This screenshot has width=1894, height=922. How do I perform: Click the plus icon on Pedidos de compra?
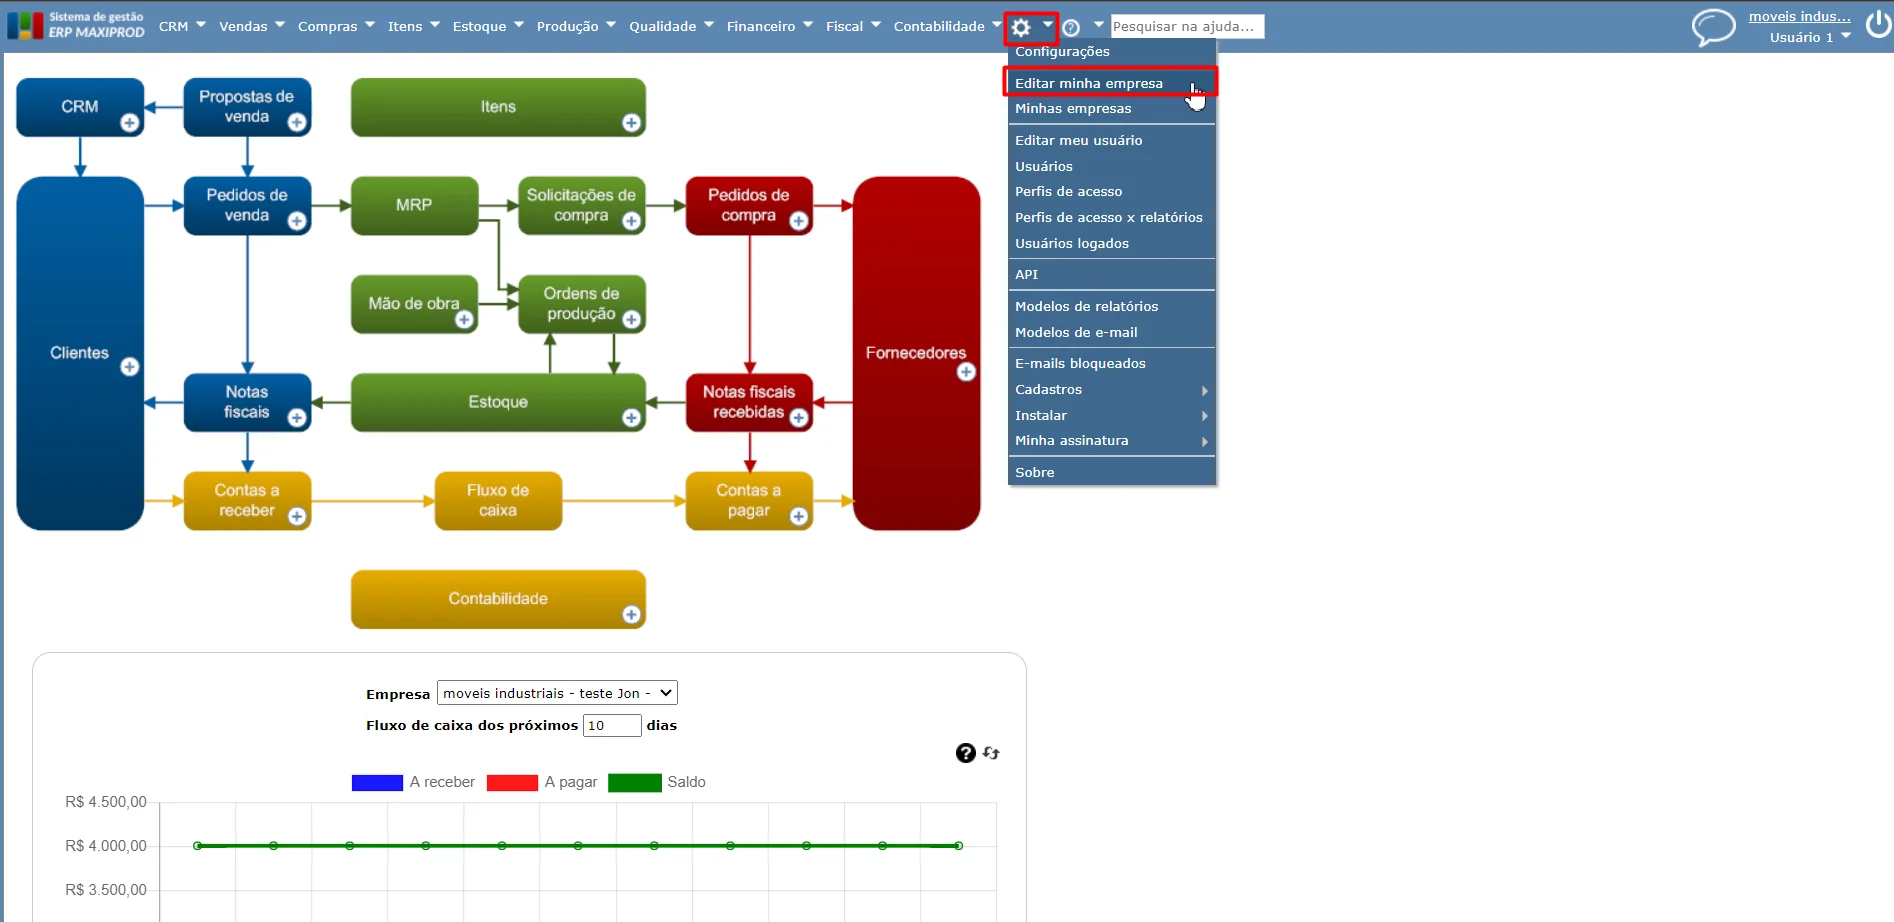(799, 221)
